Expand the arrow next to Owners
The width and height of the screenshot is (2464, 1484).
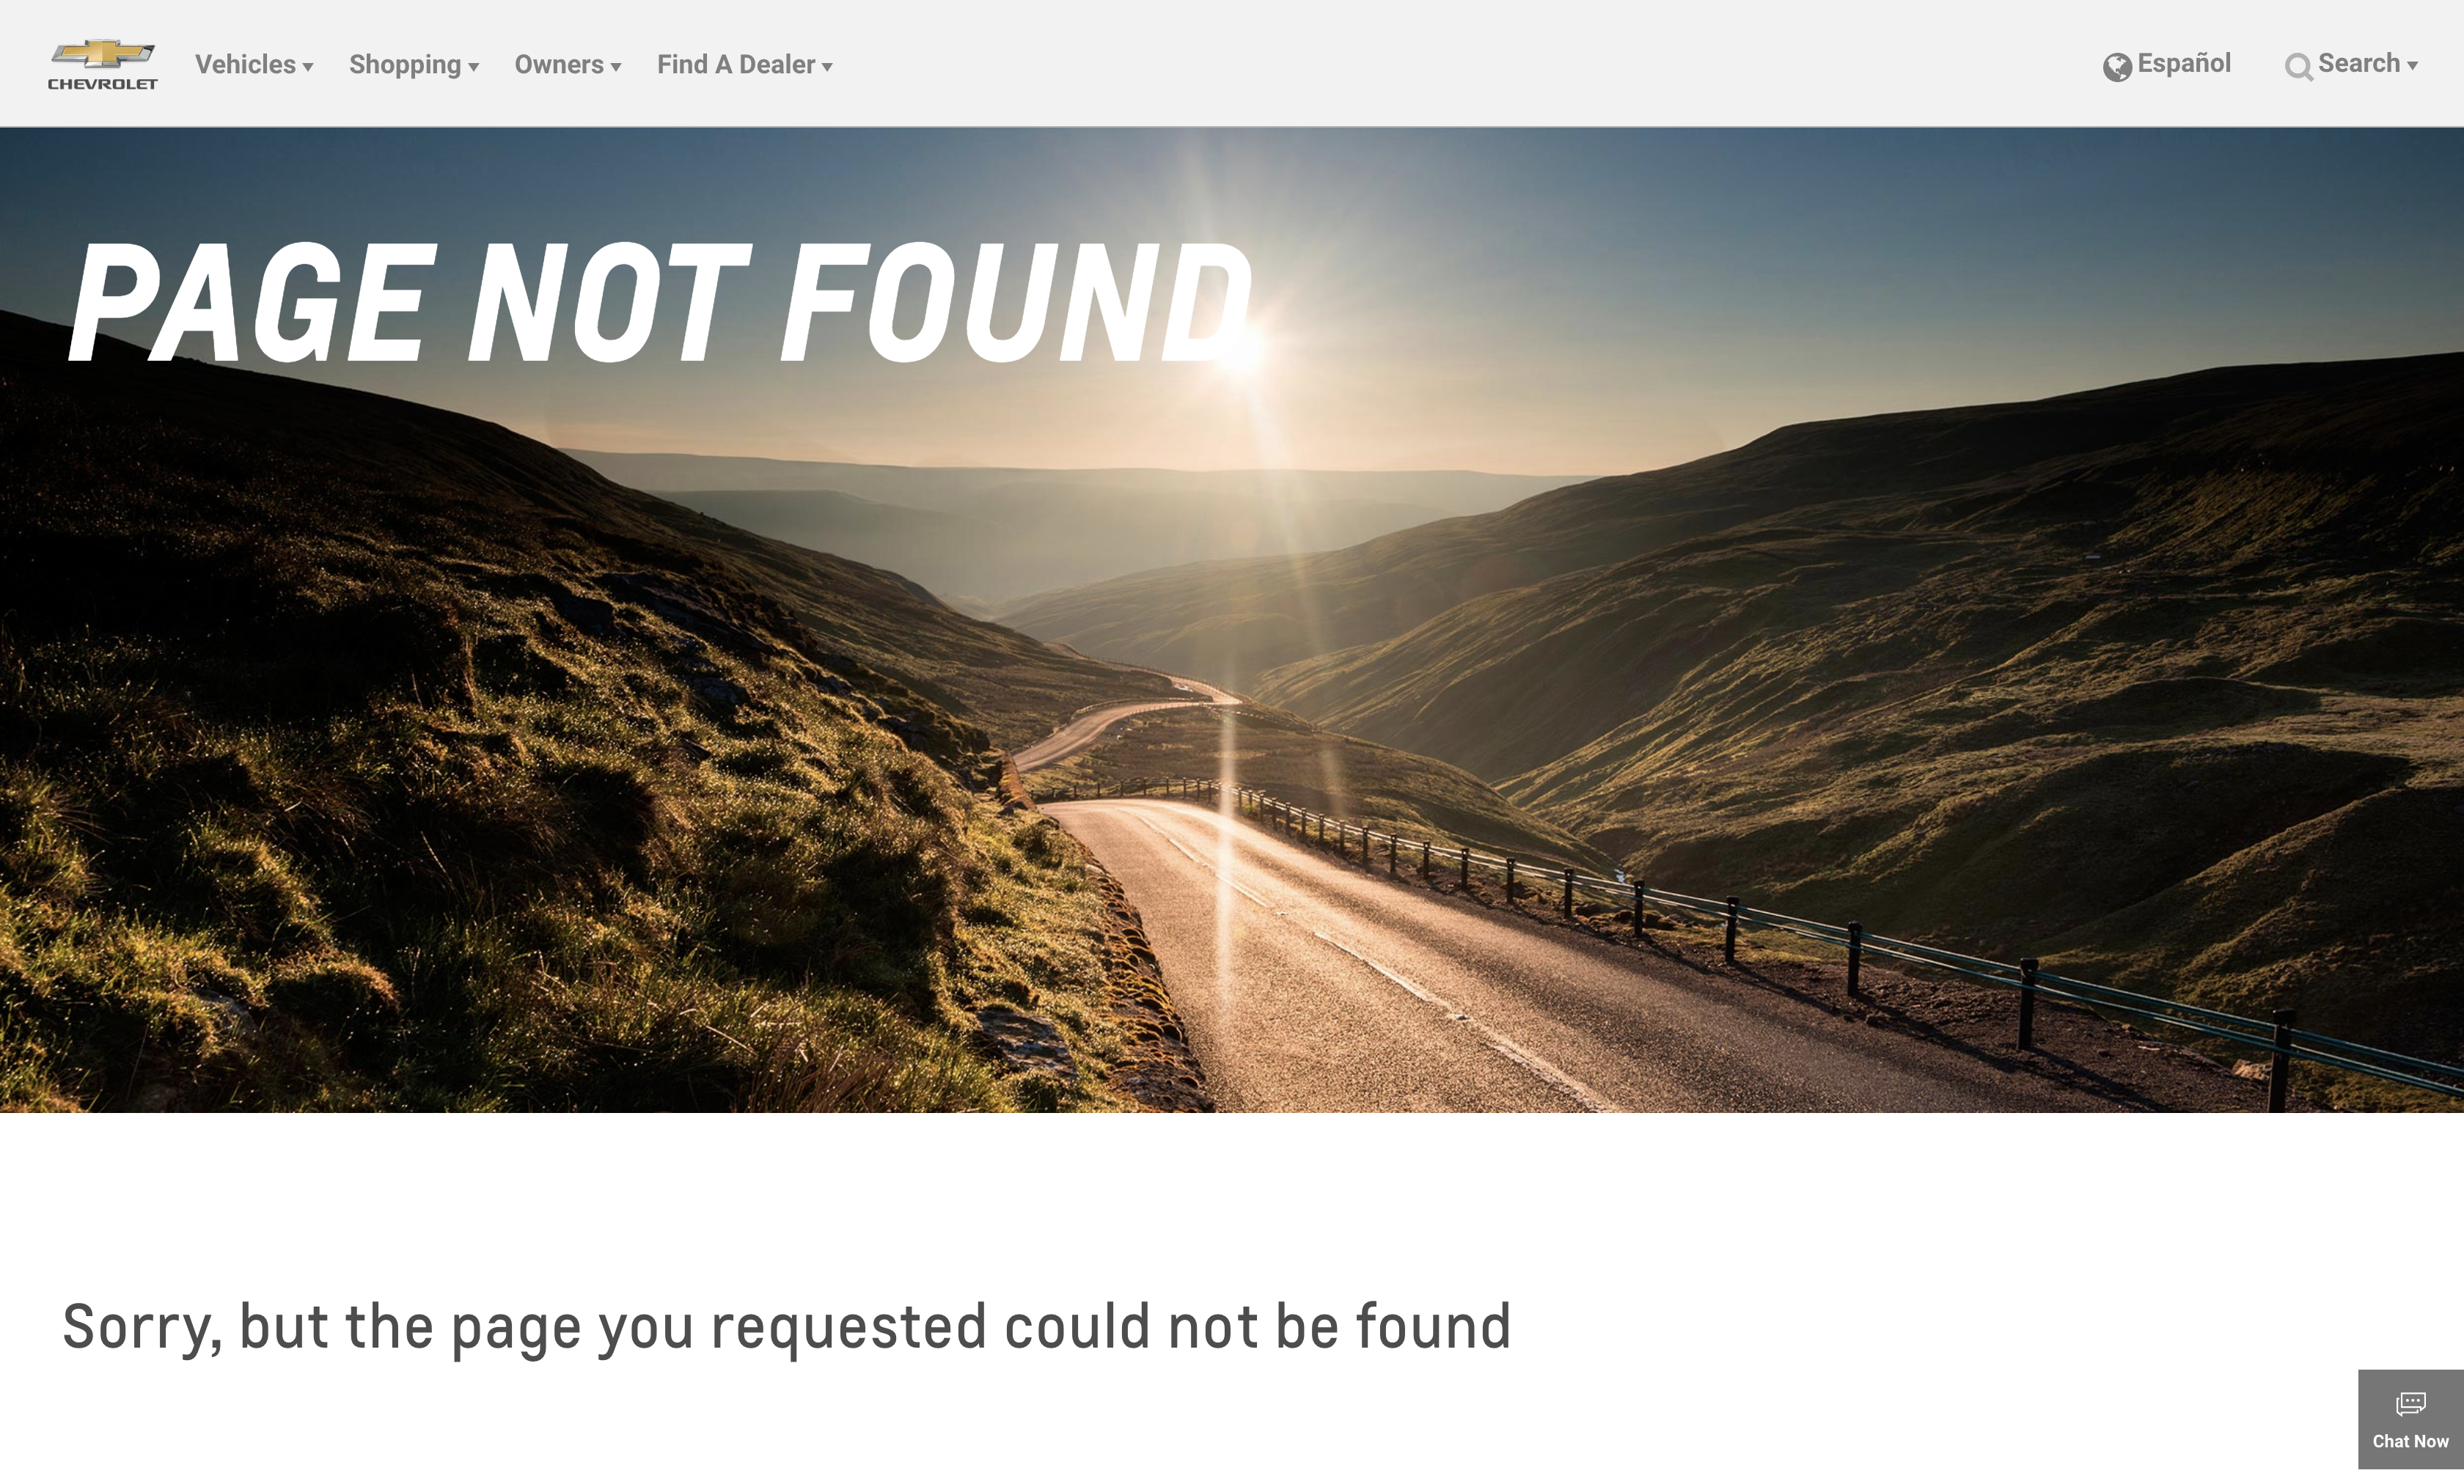tap(616, 68)
